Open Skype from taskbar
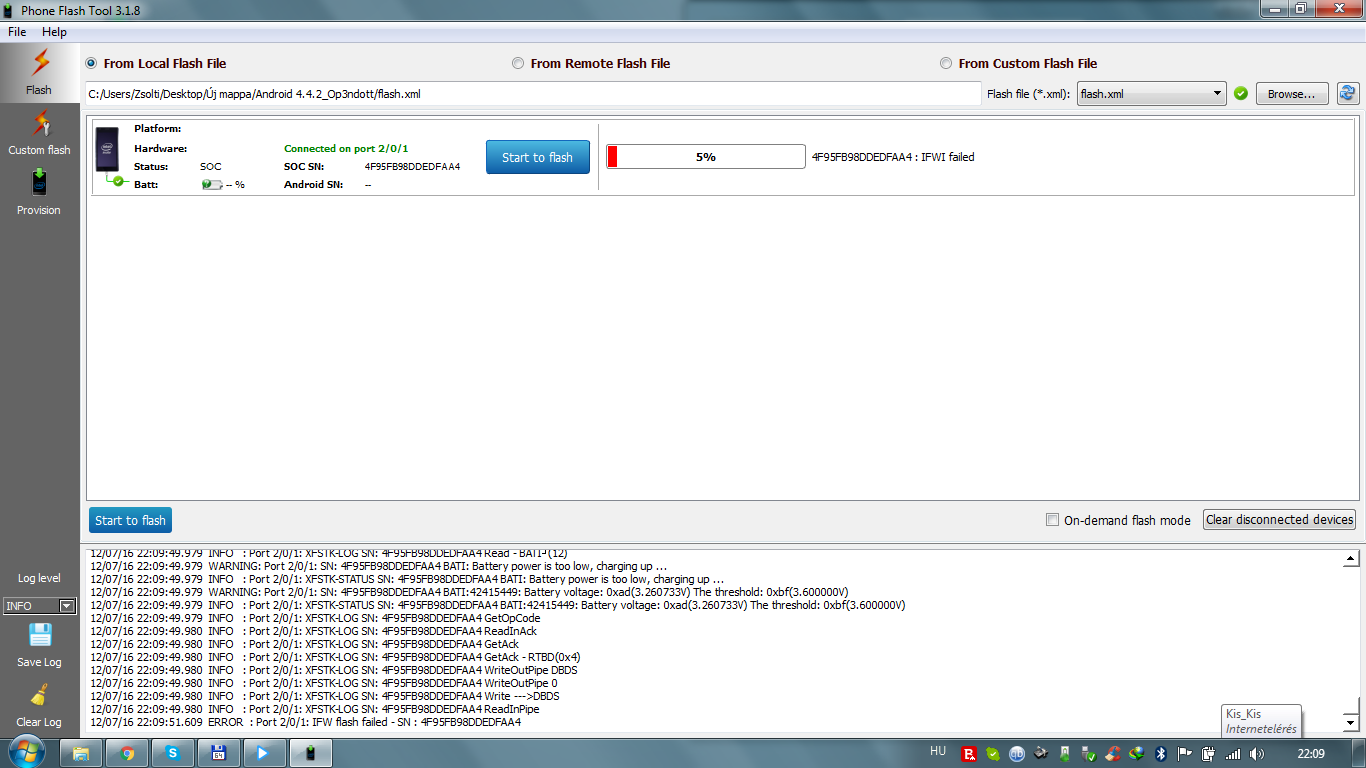This screenshot has width=1366, height=768. tap(173, 753)
